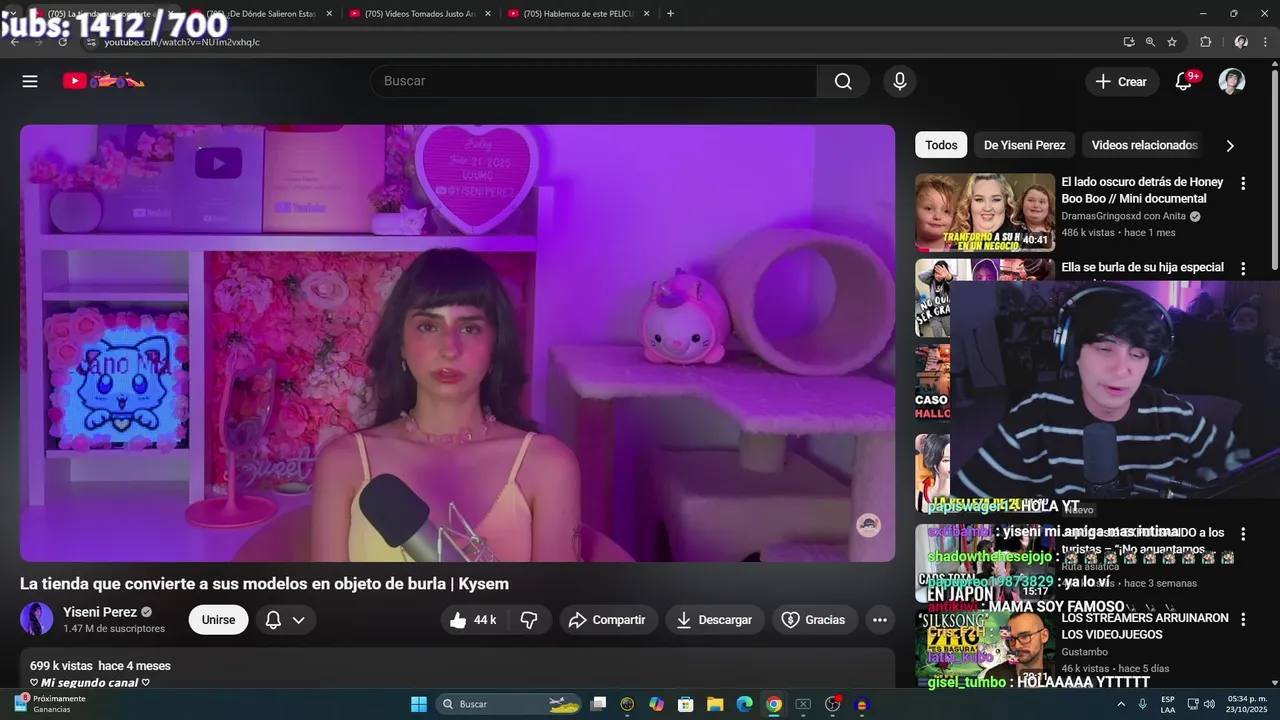Select the 'De Yiseni Perez' chip
1280x720 pixels.
[x=1024, y=145]
